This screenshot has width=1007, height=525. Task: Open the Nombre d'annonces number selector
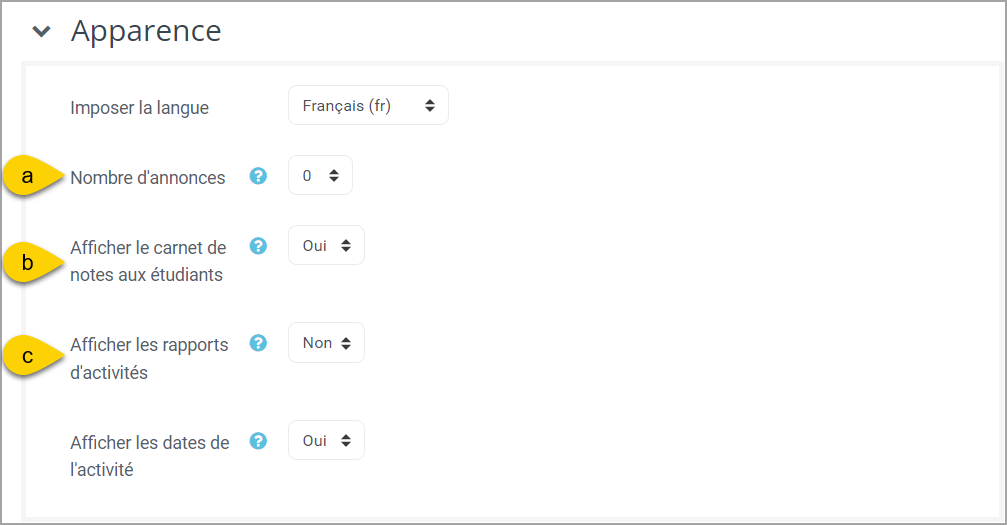point(320,175)
